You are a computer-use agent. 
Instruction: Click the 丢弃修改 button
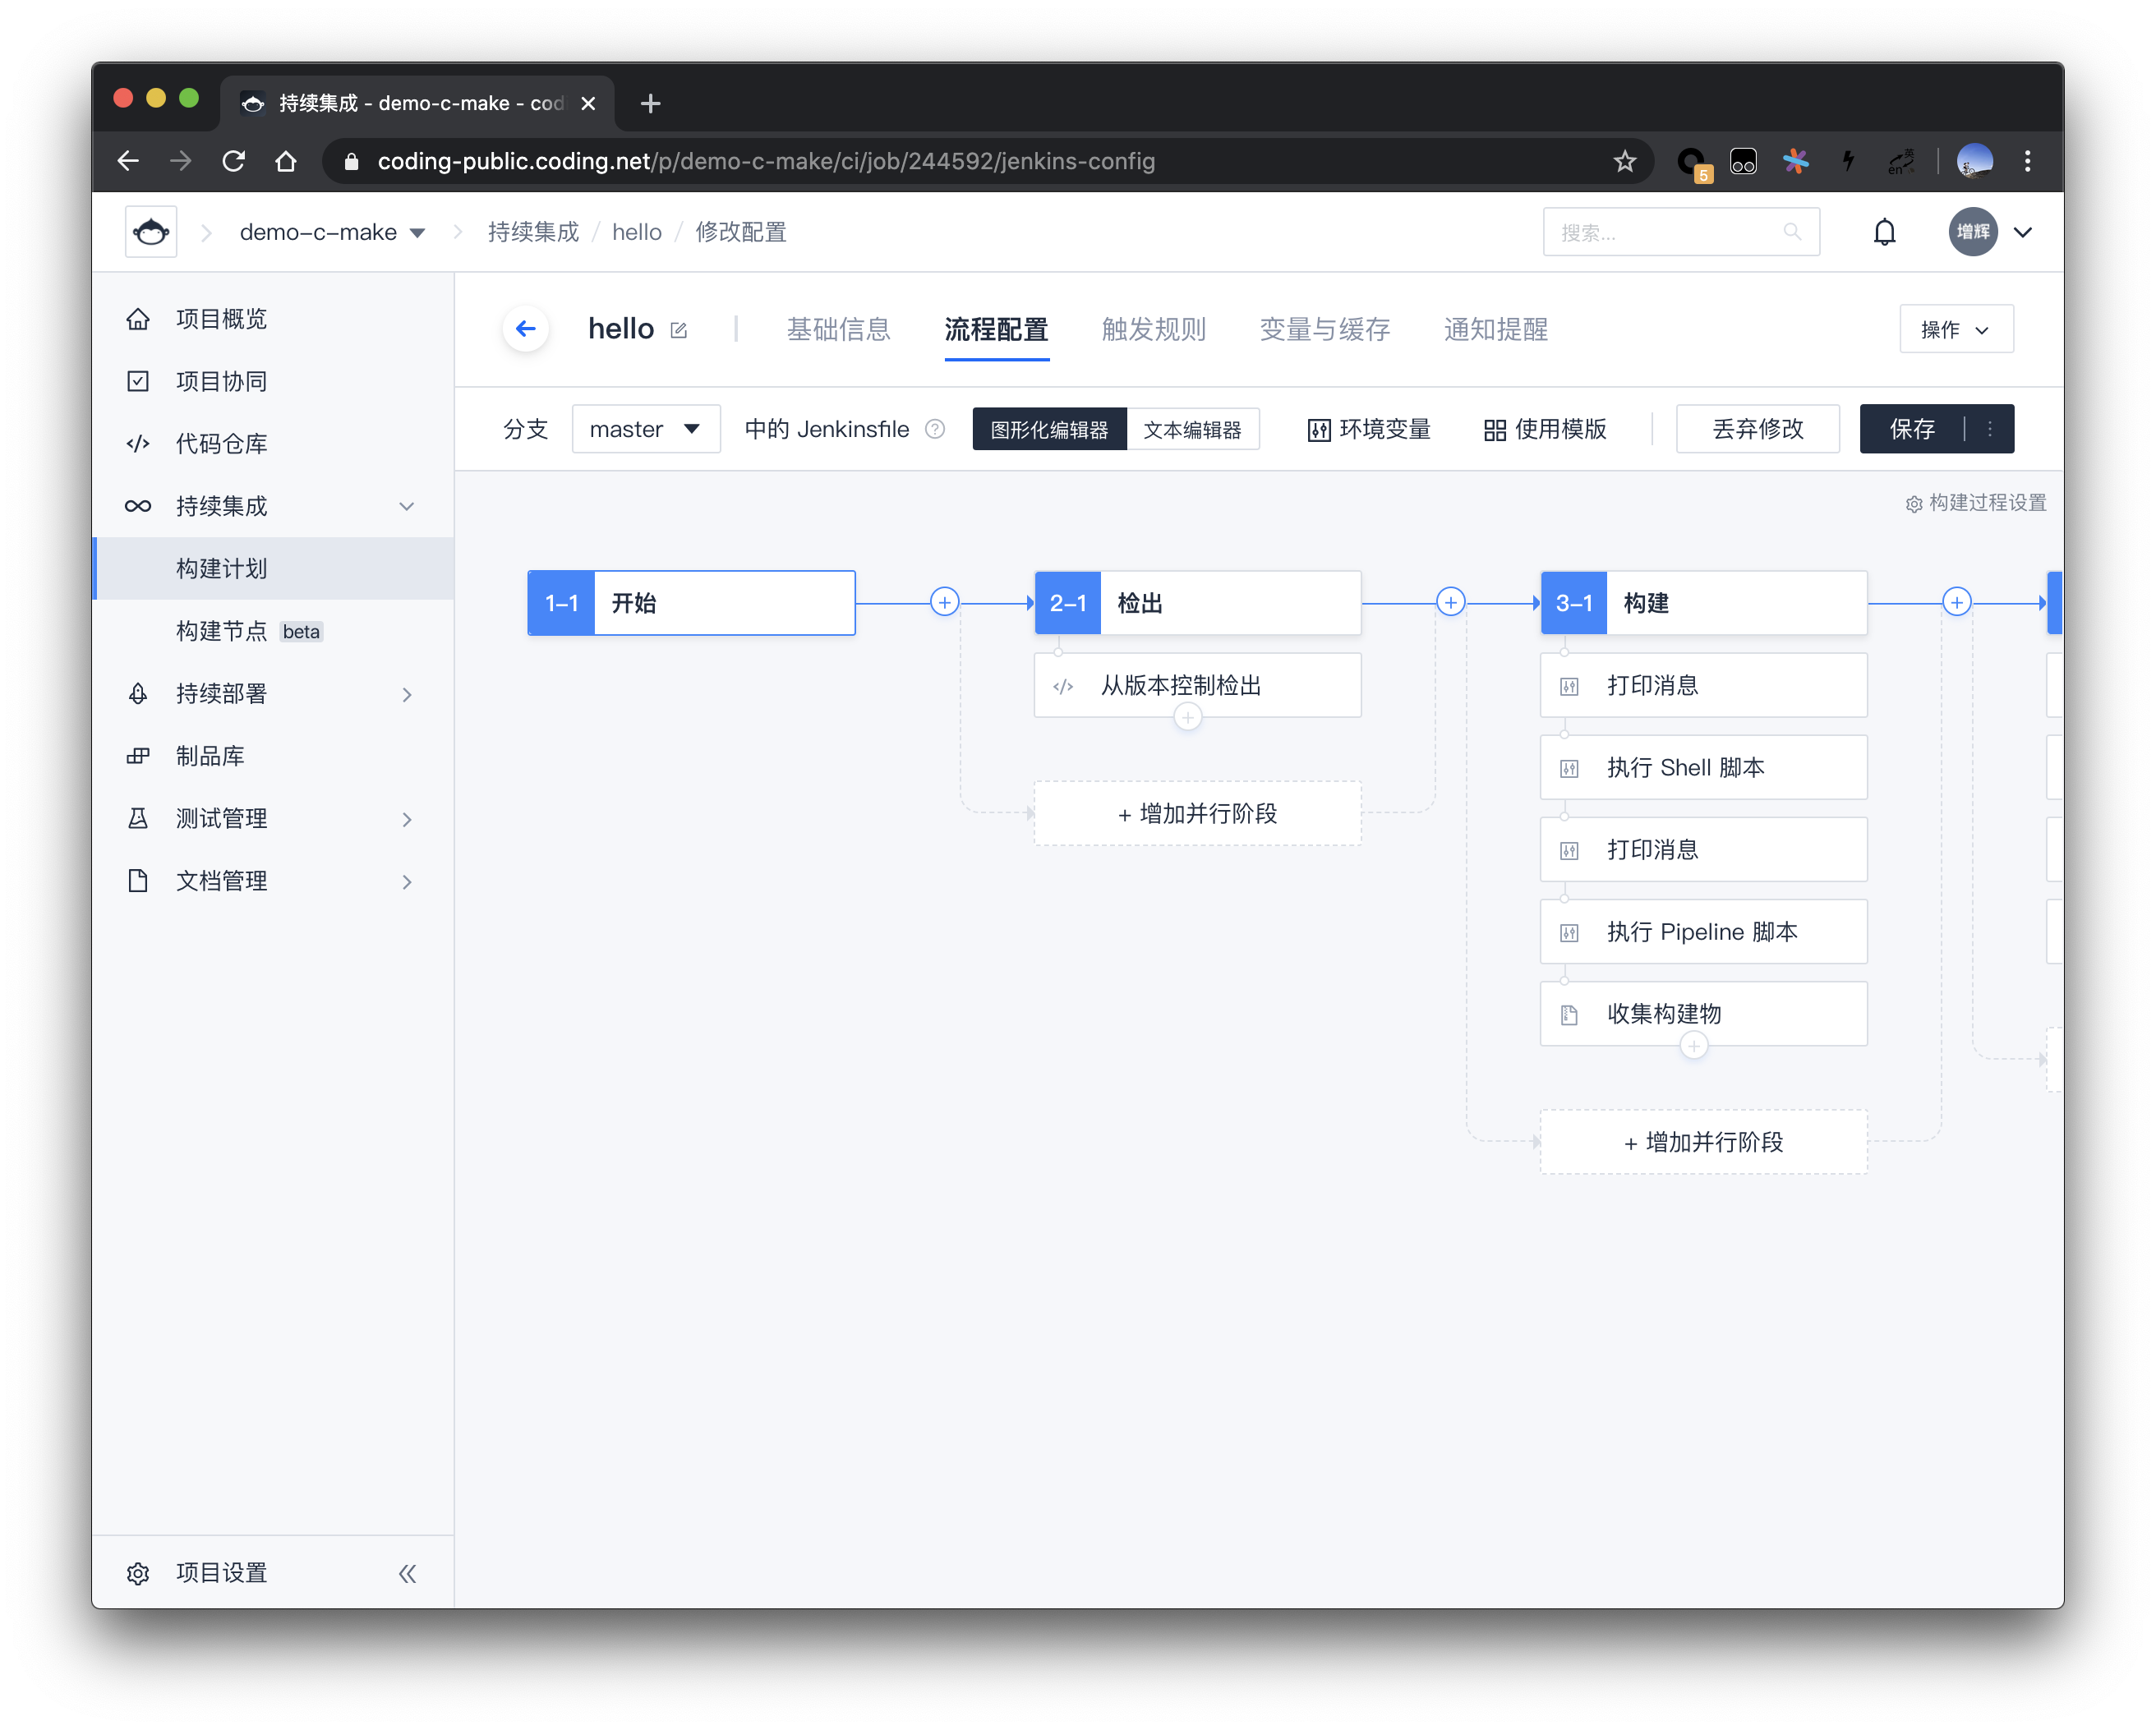tap(1757, 429)
